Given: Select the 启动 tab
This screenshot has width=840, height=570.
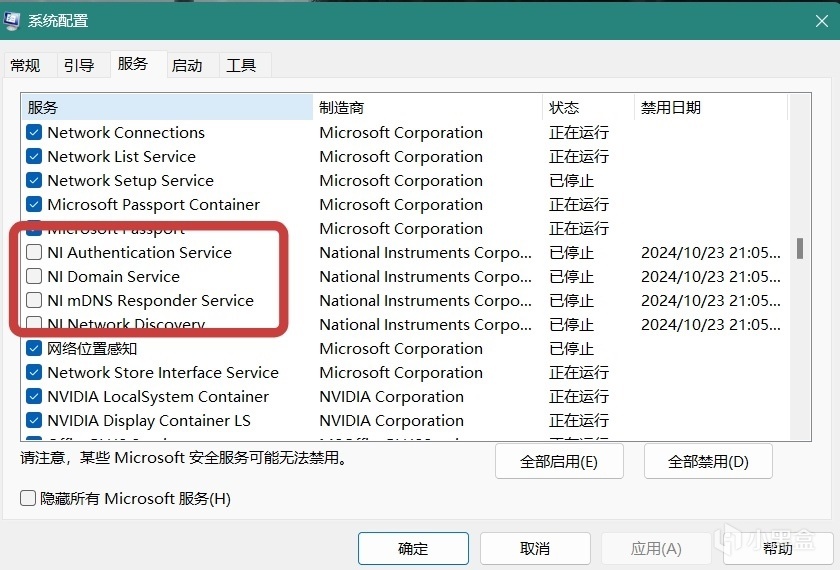Looking at the screenshot, I should point(187,65).
